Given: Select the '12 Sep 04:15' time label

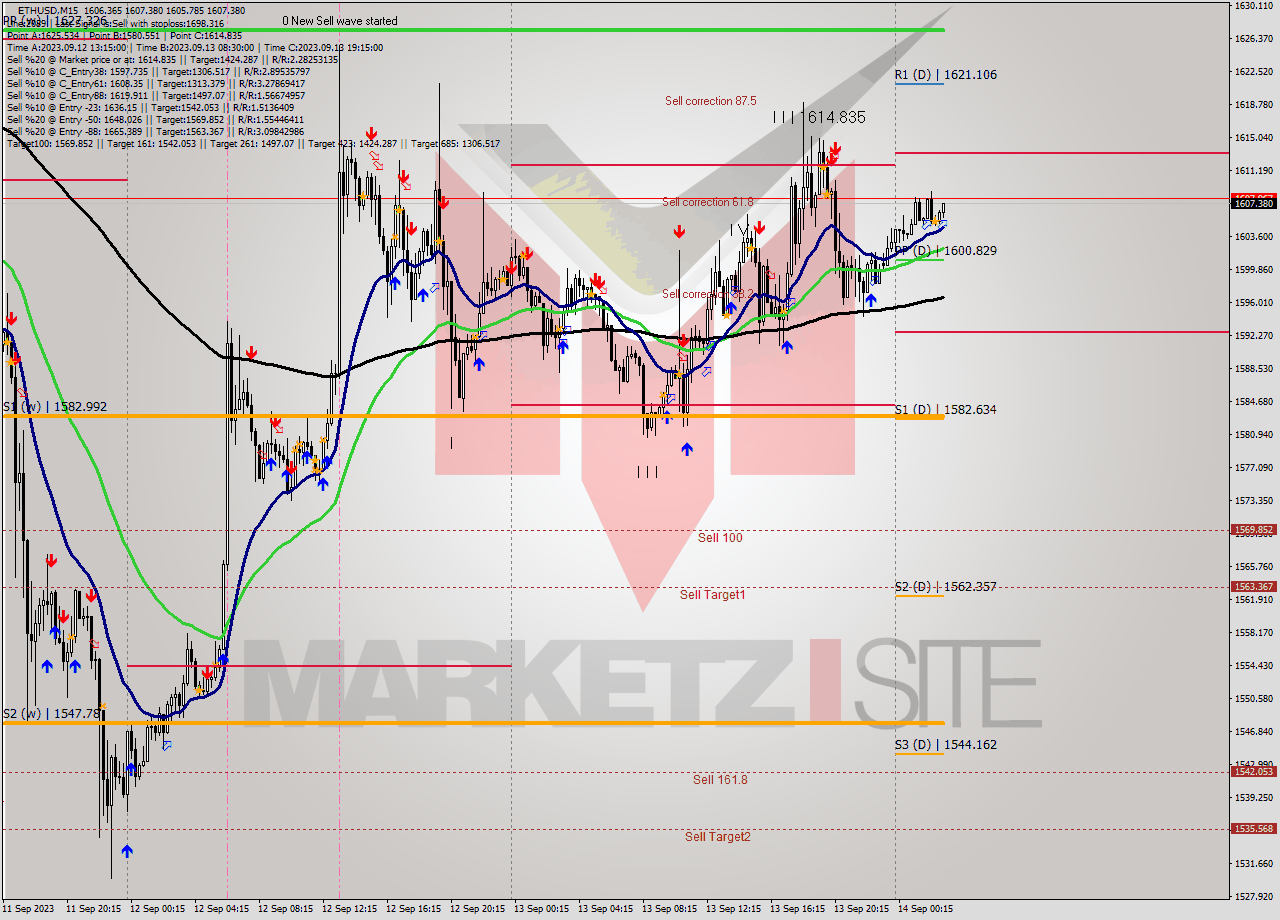Looking at the screenshot, I should click(x=222, y=910).
